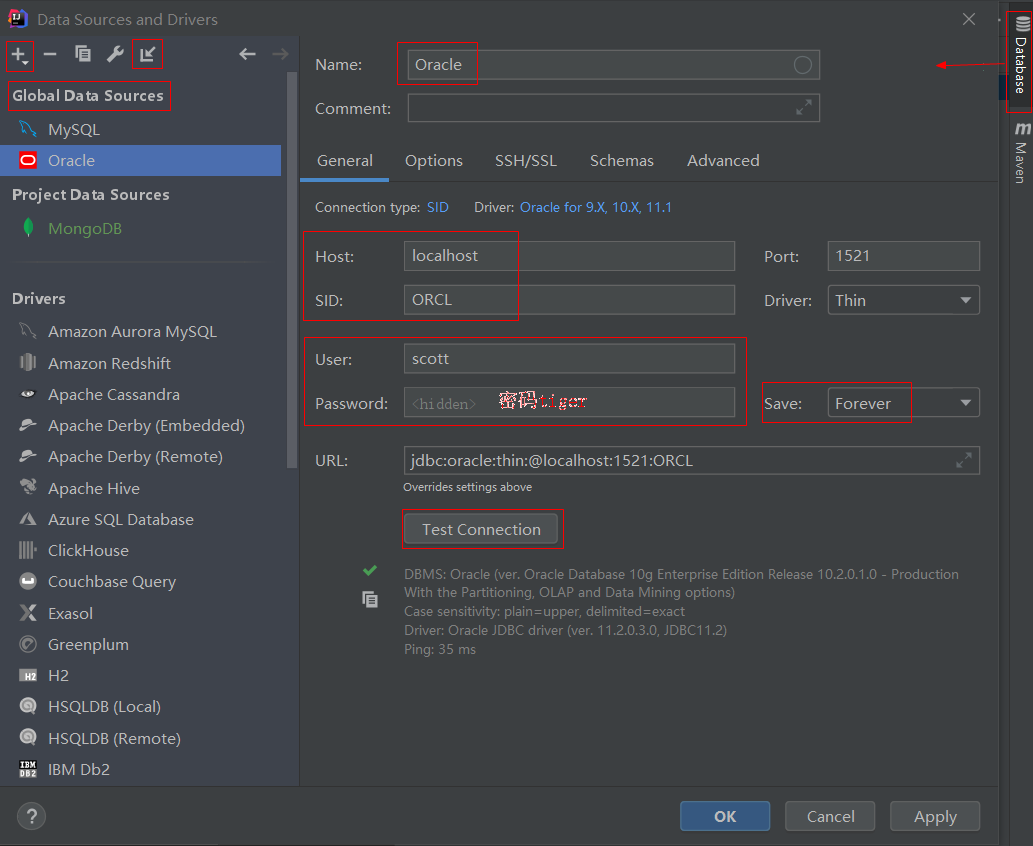Open the Maven tool window sidebar tab
The image size is (1033, 846).
click(1020, 153)
